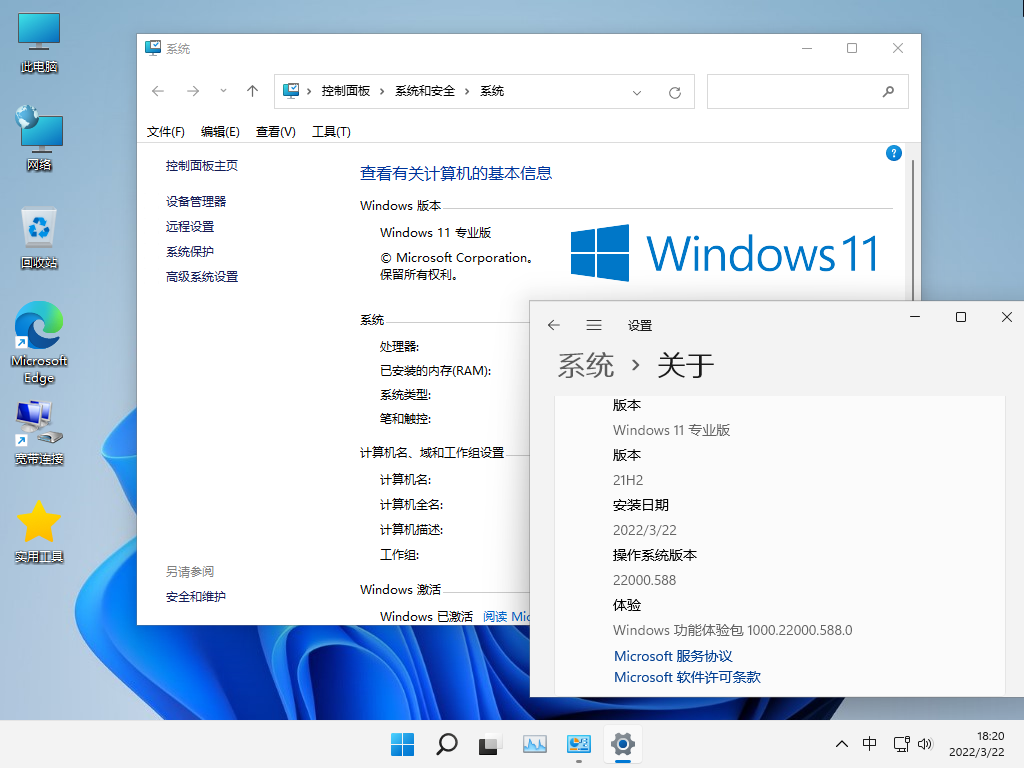Click the forward arrow in System window

193,91
